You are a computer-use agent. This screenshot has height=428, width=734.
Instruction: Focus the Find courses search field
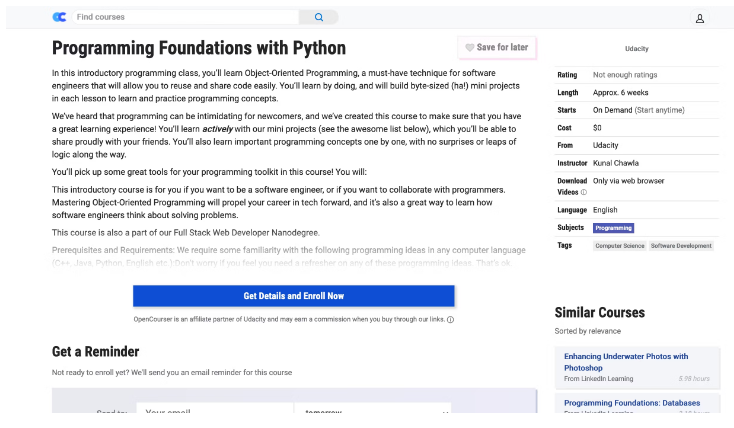(185, 17)
